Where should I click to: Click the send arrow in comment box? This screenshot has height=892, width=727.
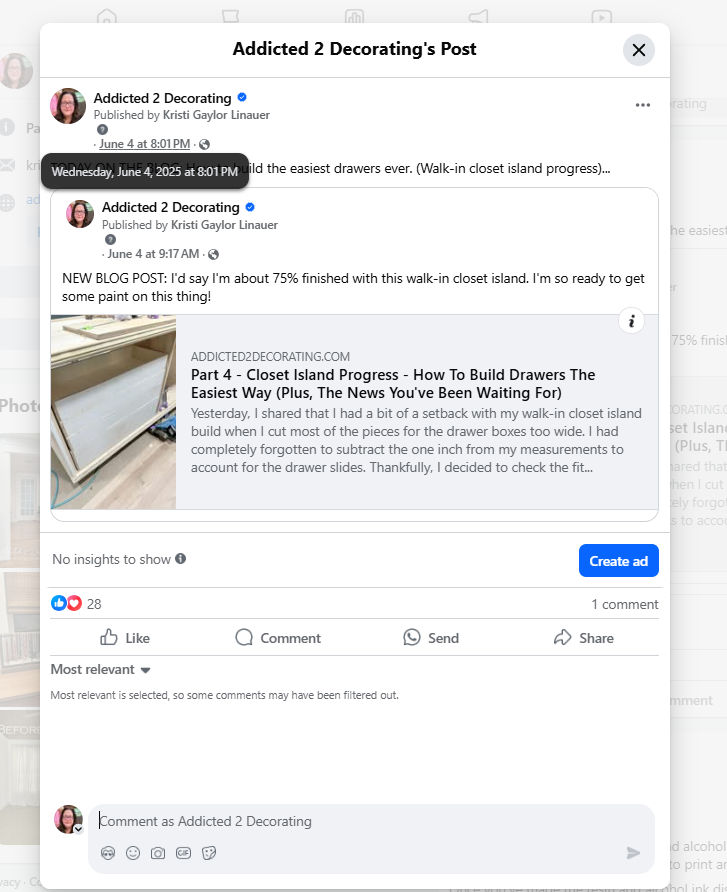tap(633, 853)
